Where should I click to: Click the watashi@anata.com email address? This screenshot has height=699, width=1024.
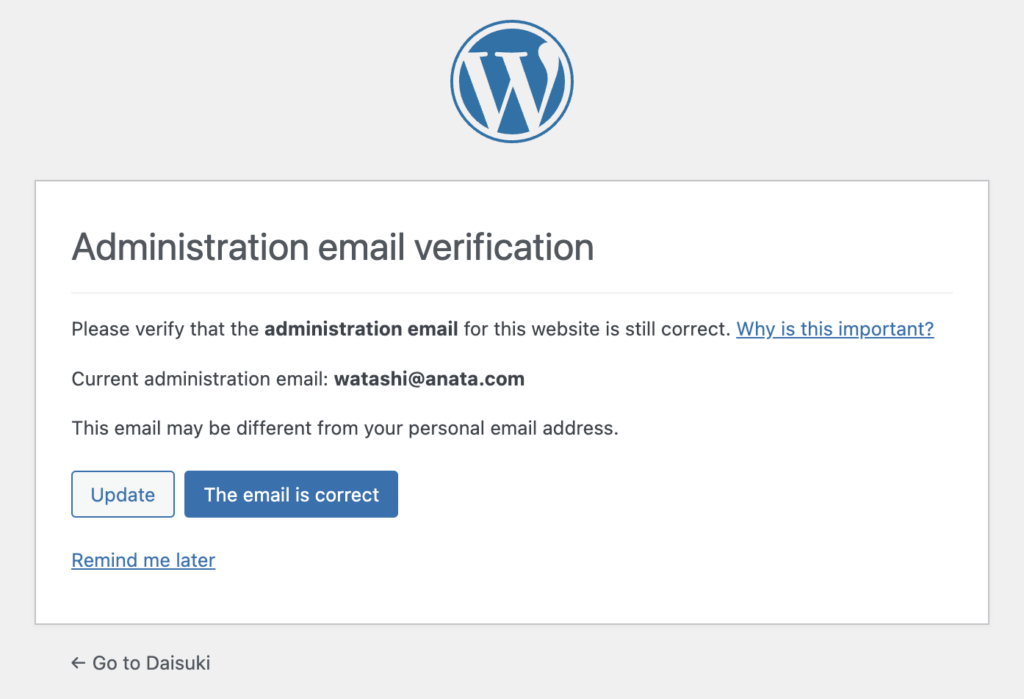(429, 379)
